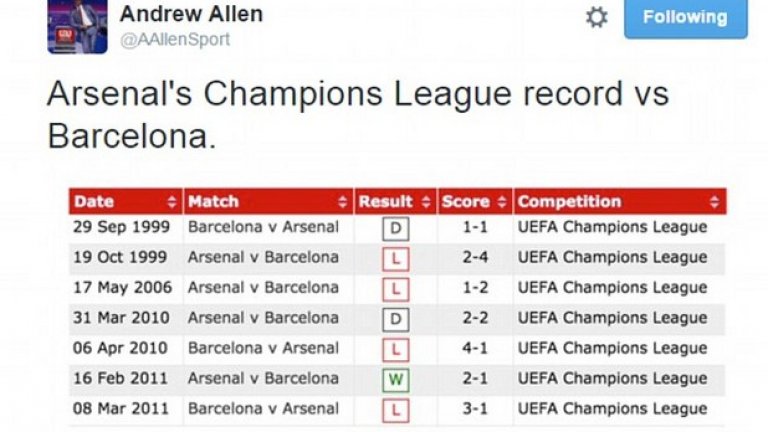Viewport: 768px width, 432px height.
Task: Sort table by Competition column arrows
Action: click(714, 202)
